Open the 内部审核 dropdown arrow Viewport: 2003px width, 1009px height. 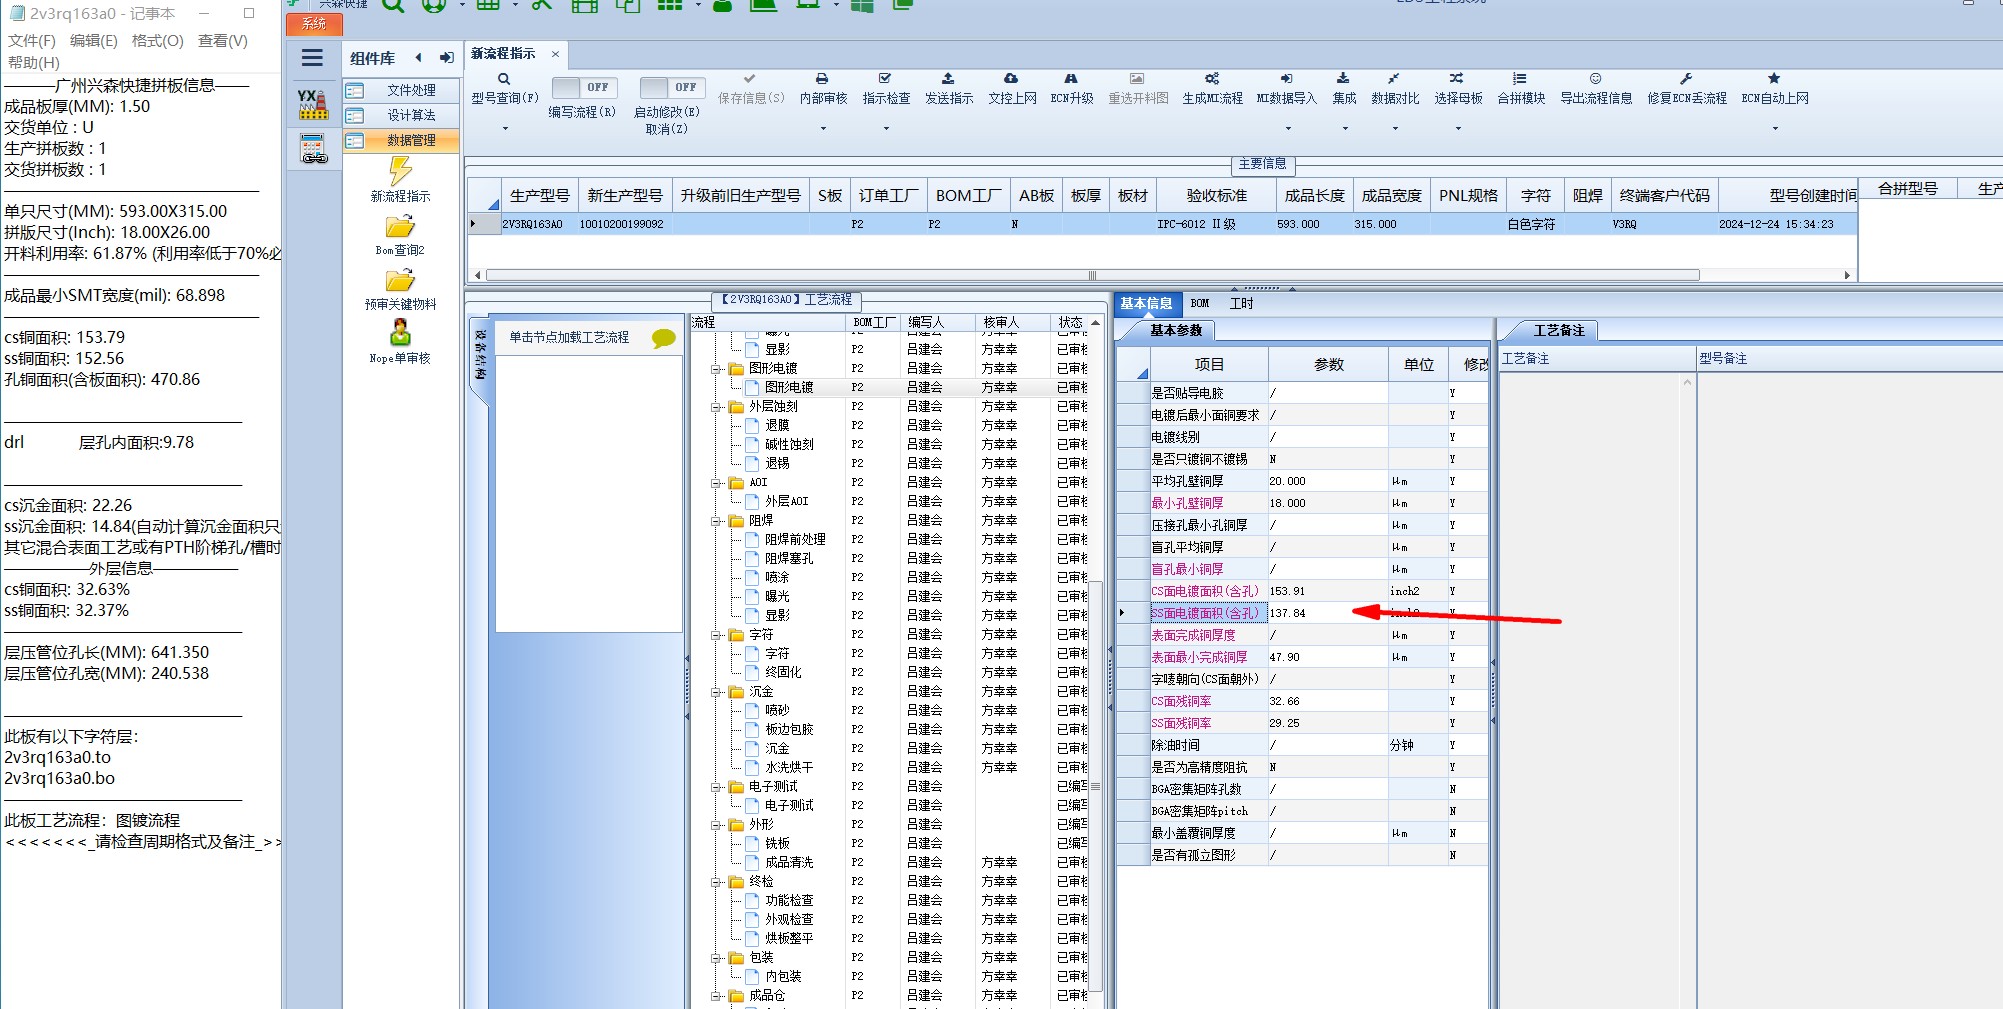tap(823, 128)
